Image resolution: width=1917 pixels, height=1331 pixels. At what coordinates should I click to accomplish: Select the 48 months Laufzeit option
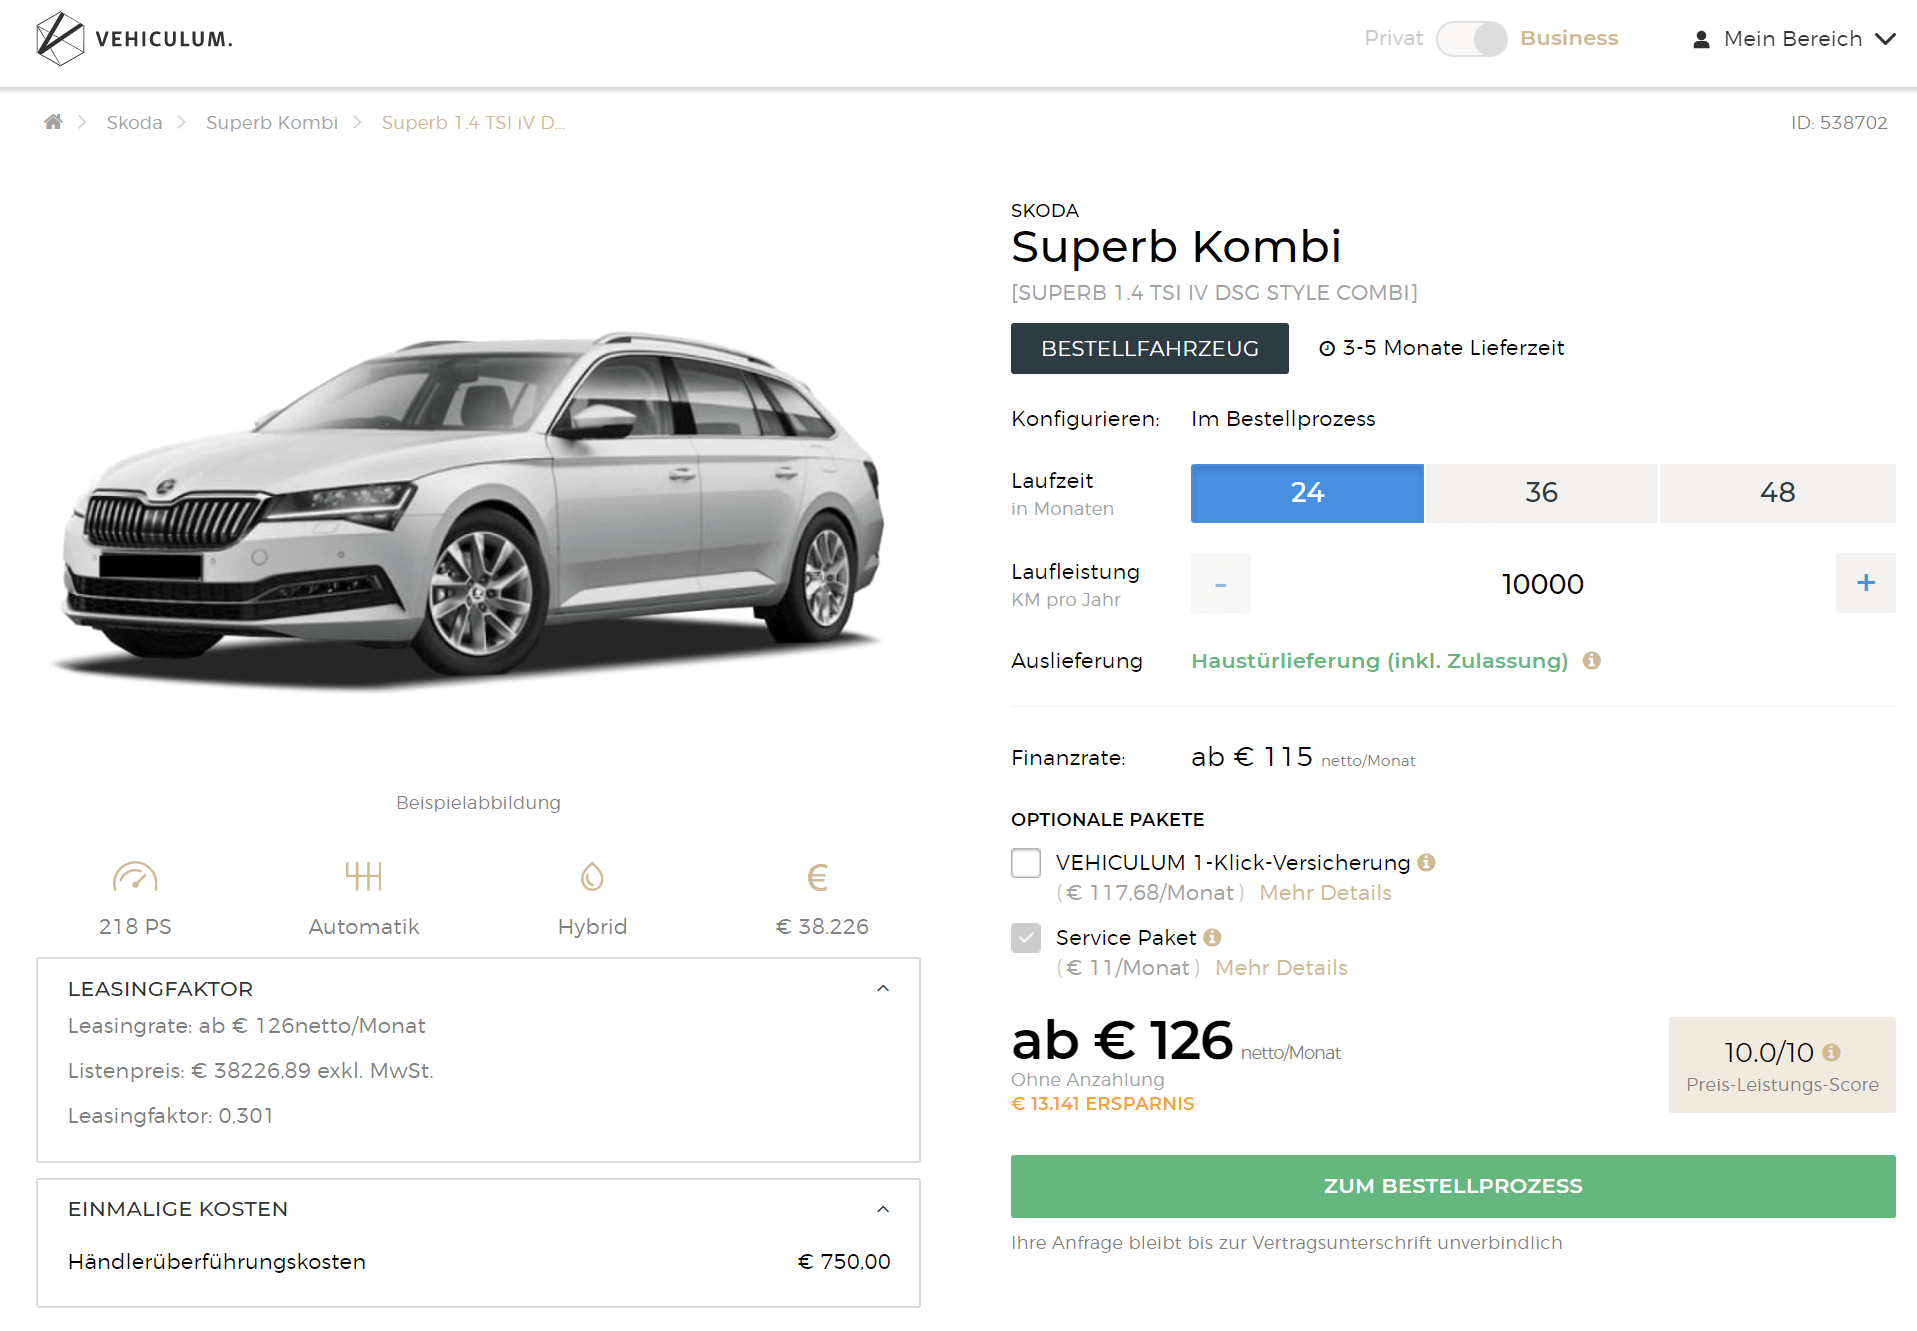click(1777, 493)
